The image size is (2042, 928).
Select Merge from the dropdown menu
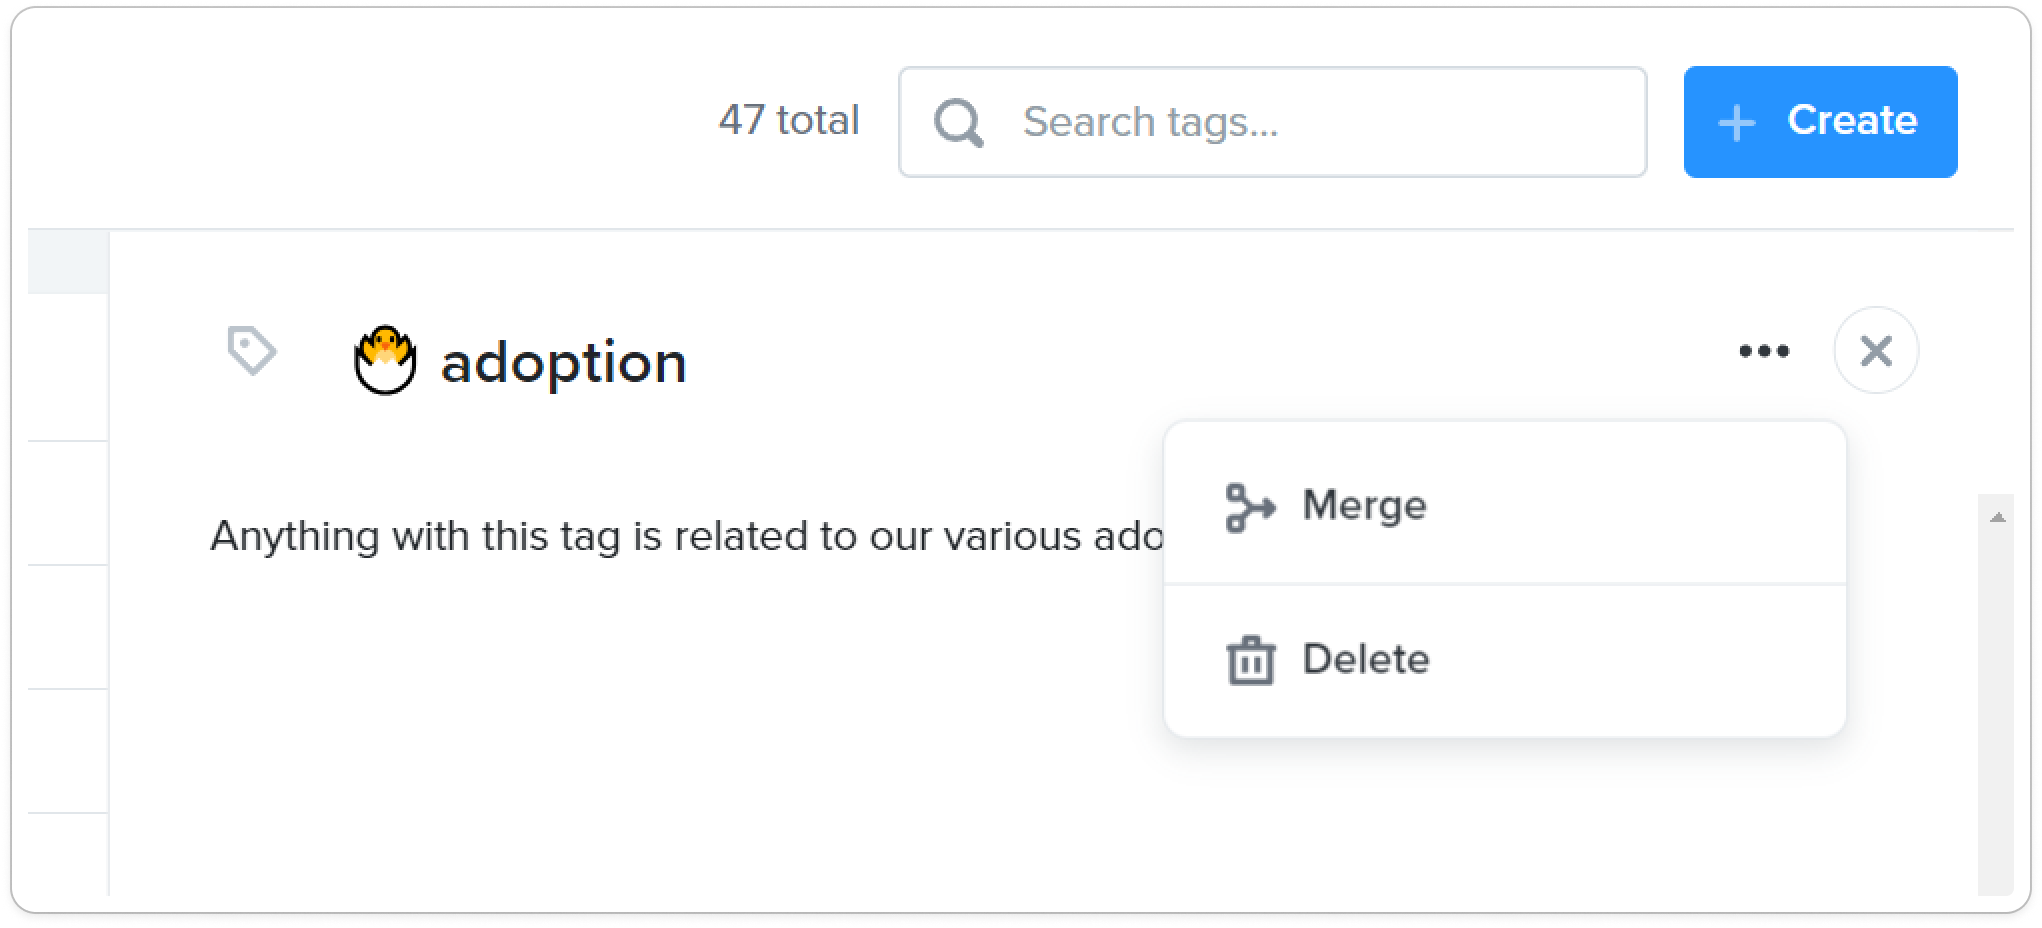1505,505
